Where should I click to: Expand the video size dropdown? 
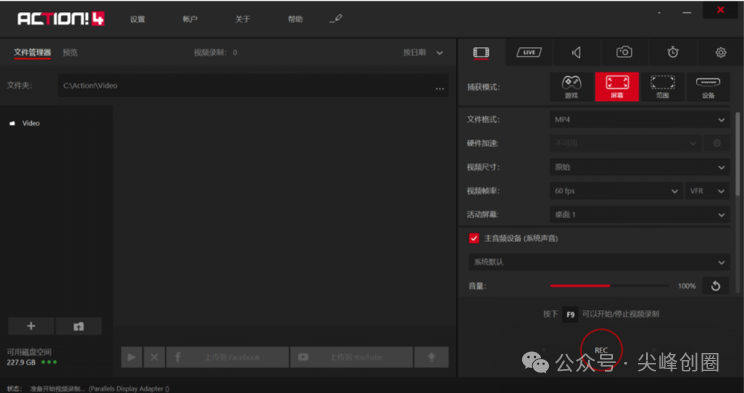640,167
